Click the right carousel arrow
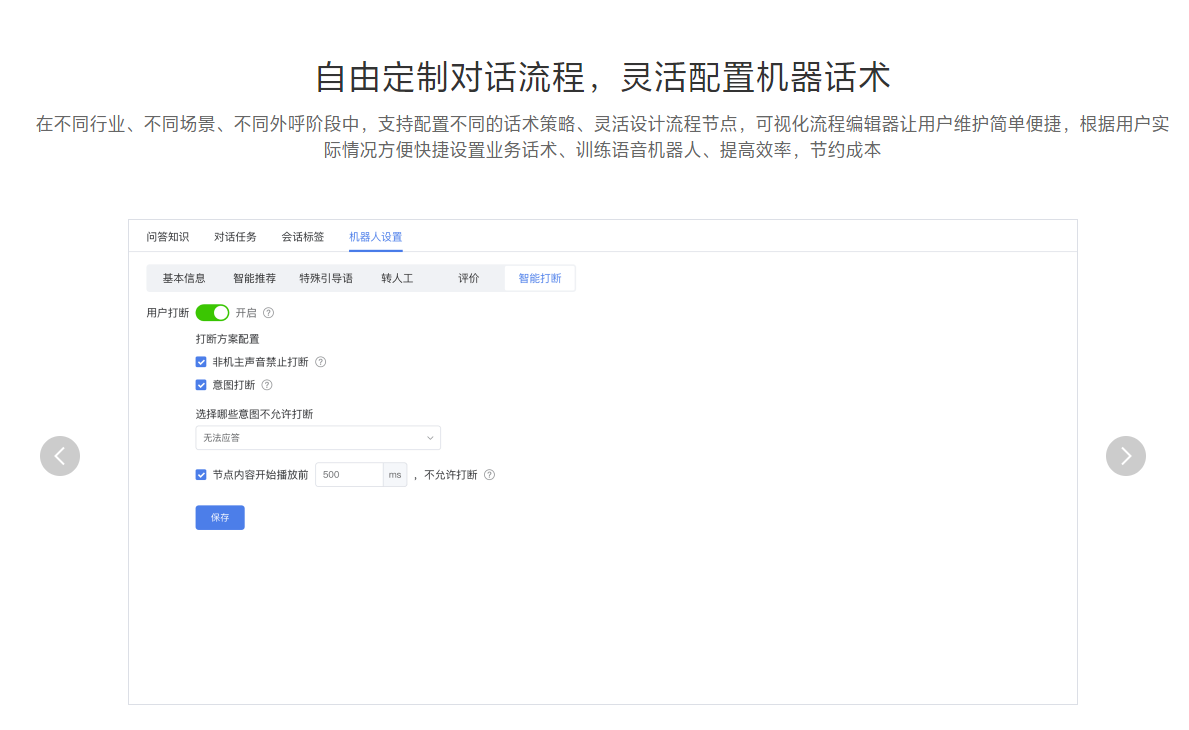Image resolution: width=1189 pixels, height=730 pixels. point(1126,456)
